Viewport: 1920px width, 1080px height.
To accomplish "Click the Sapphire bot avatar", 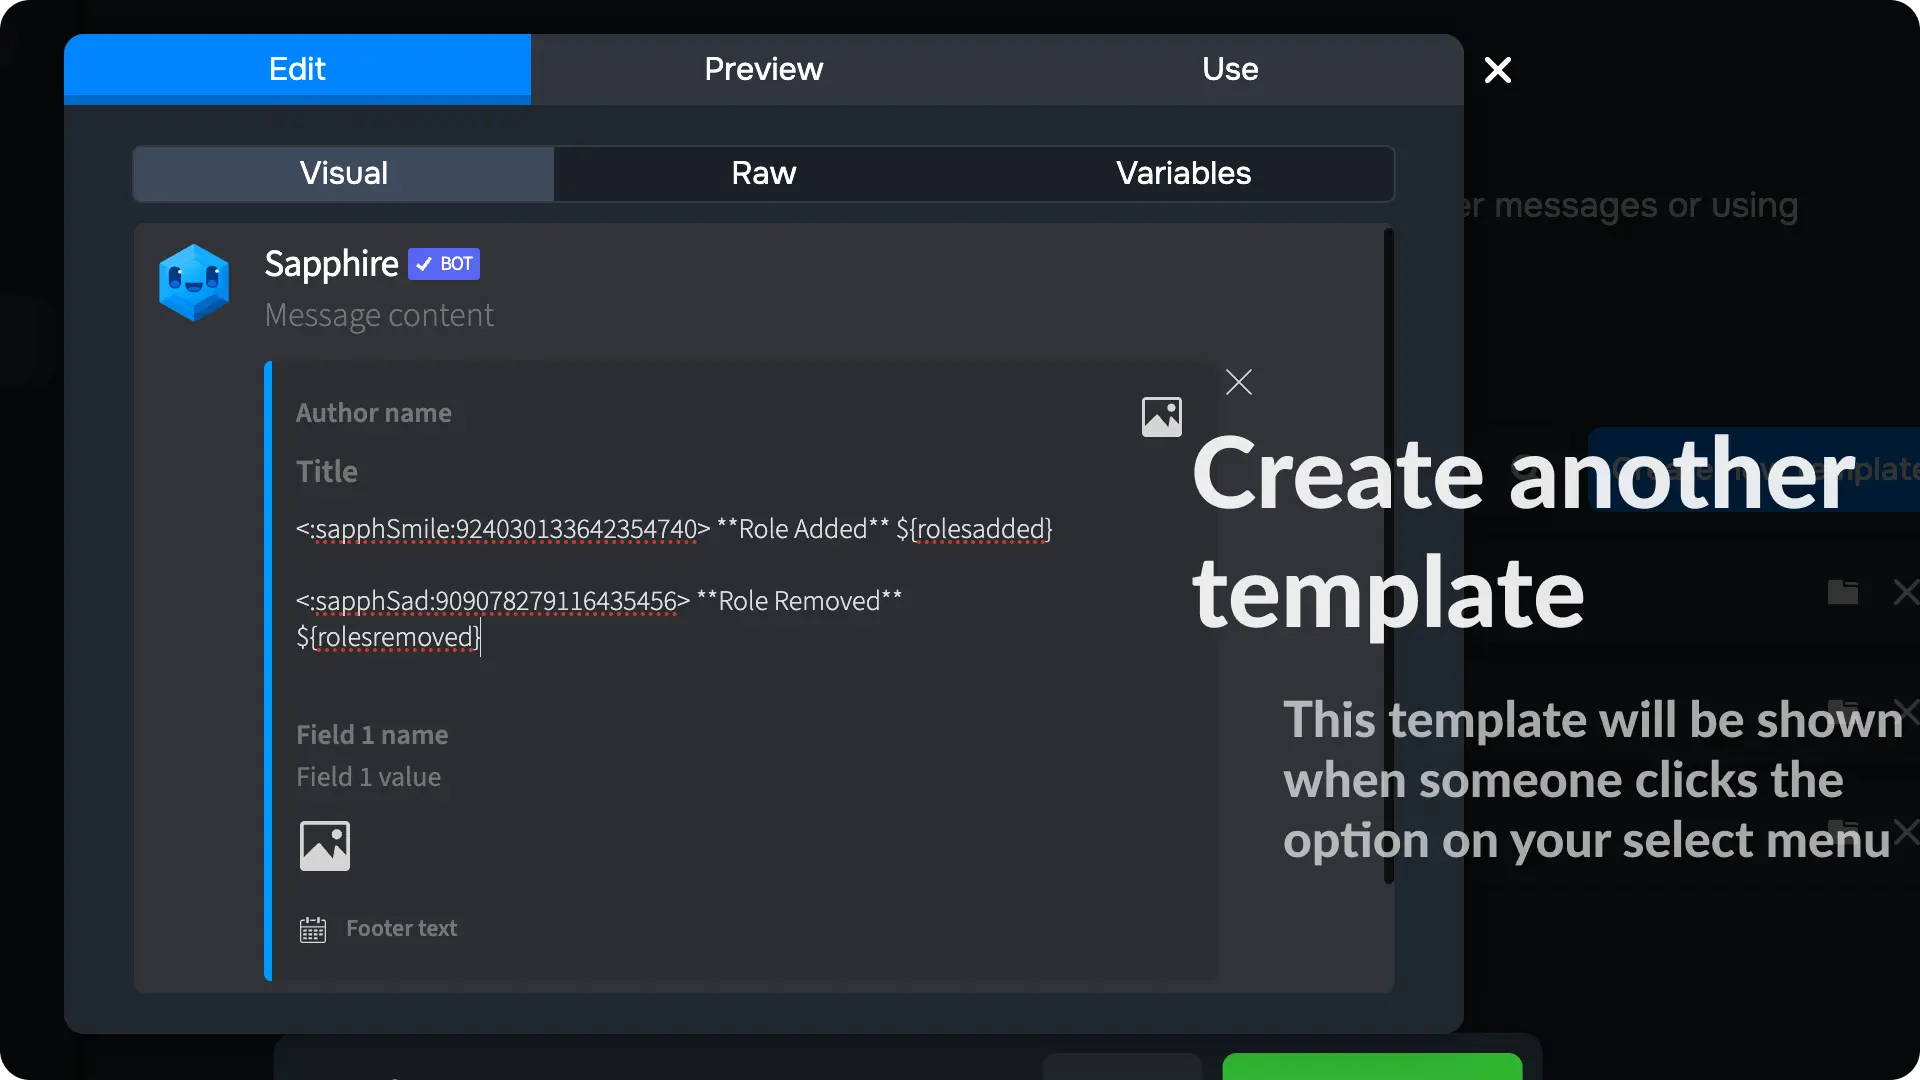I will (194, 283).
